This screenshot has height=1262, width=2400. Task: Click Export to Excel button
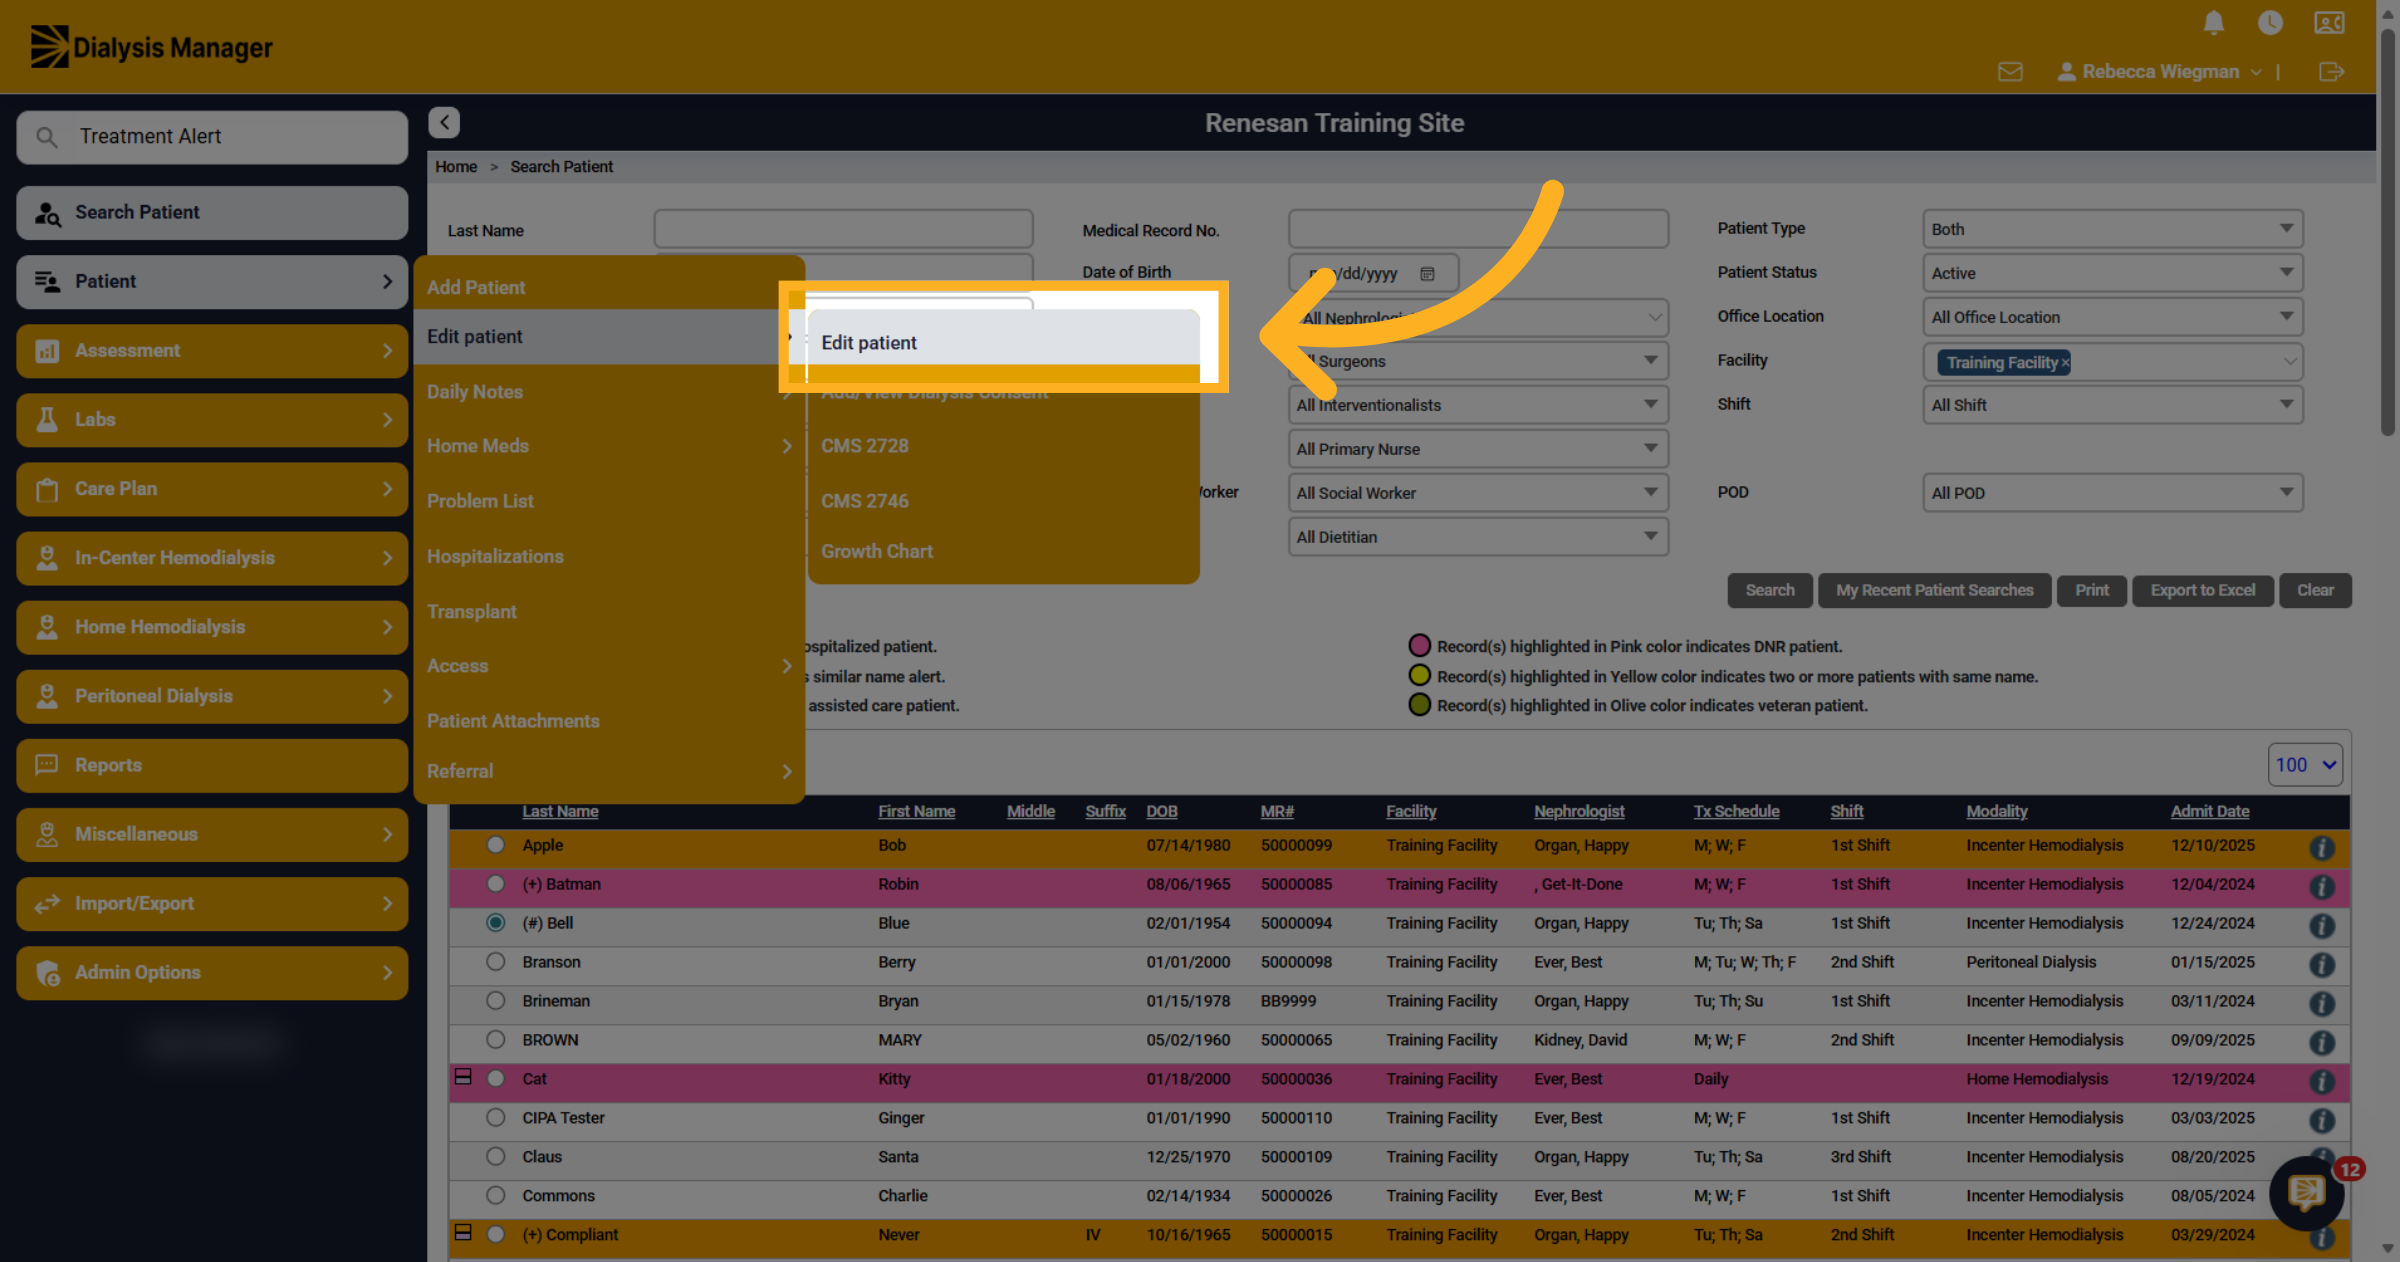(x=2203, y=590)
